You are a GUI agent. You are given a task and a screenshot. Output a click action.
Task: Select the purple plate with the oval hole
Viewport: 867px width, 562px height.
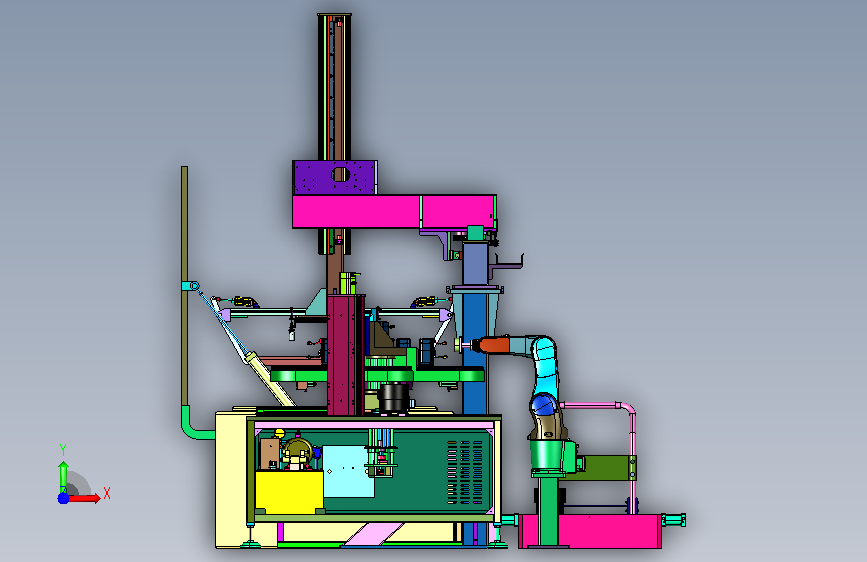335,177
